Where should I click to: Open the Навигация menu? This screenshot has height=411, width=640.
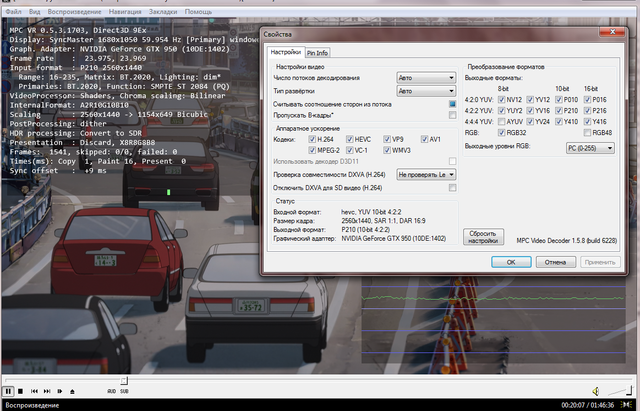point(125,12)
